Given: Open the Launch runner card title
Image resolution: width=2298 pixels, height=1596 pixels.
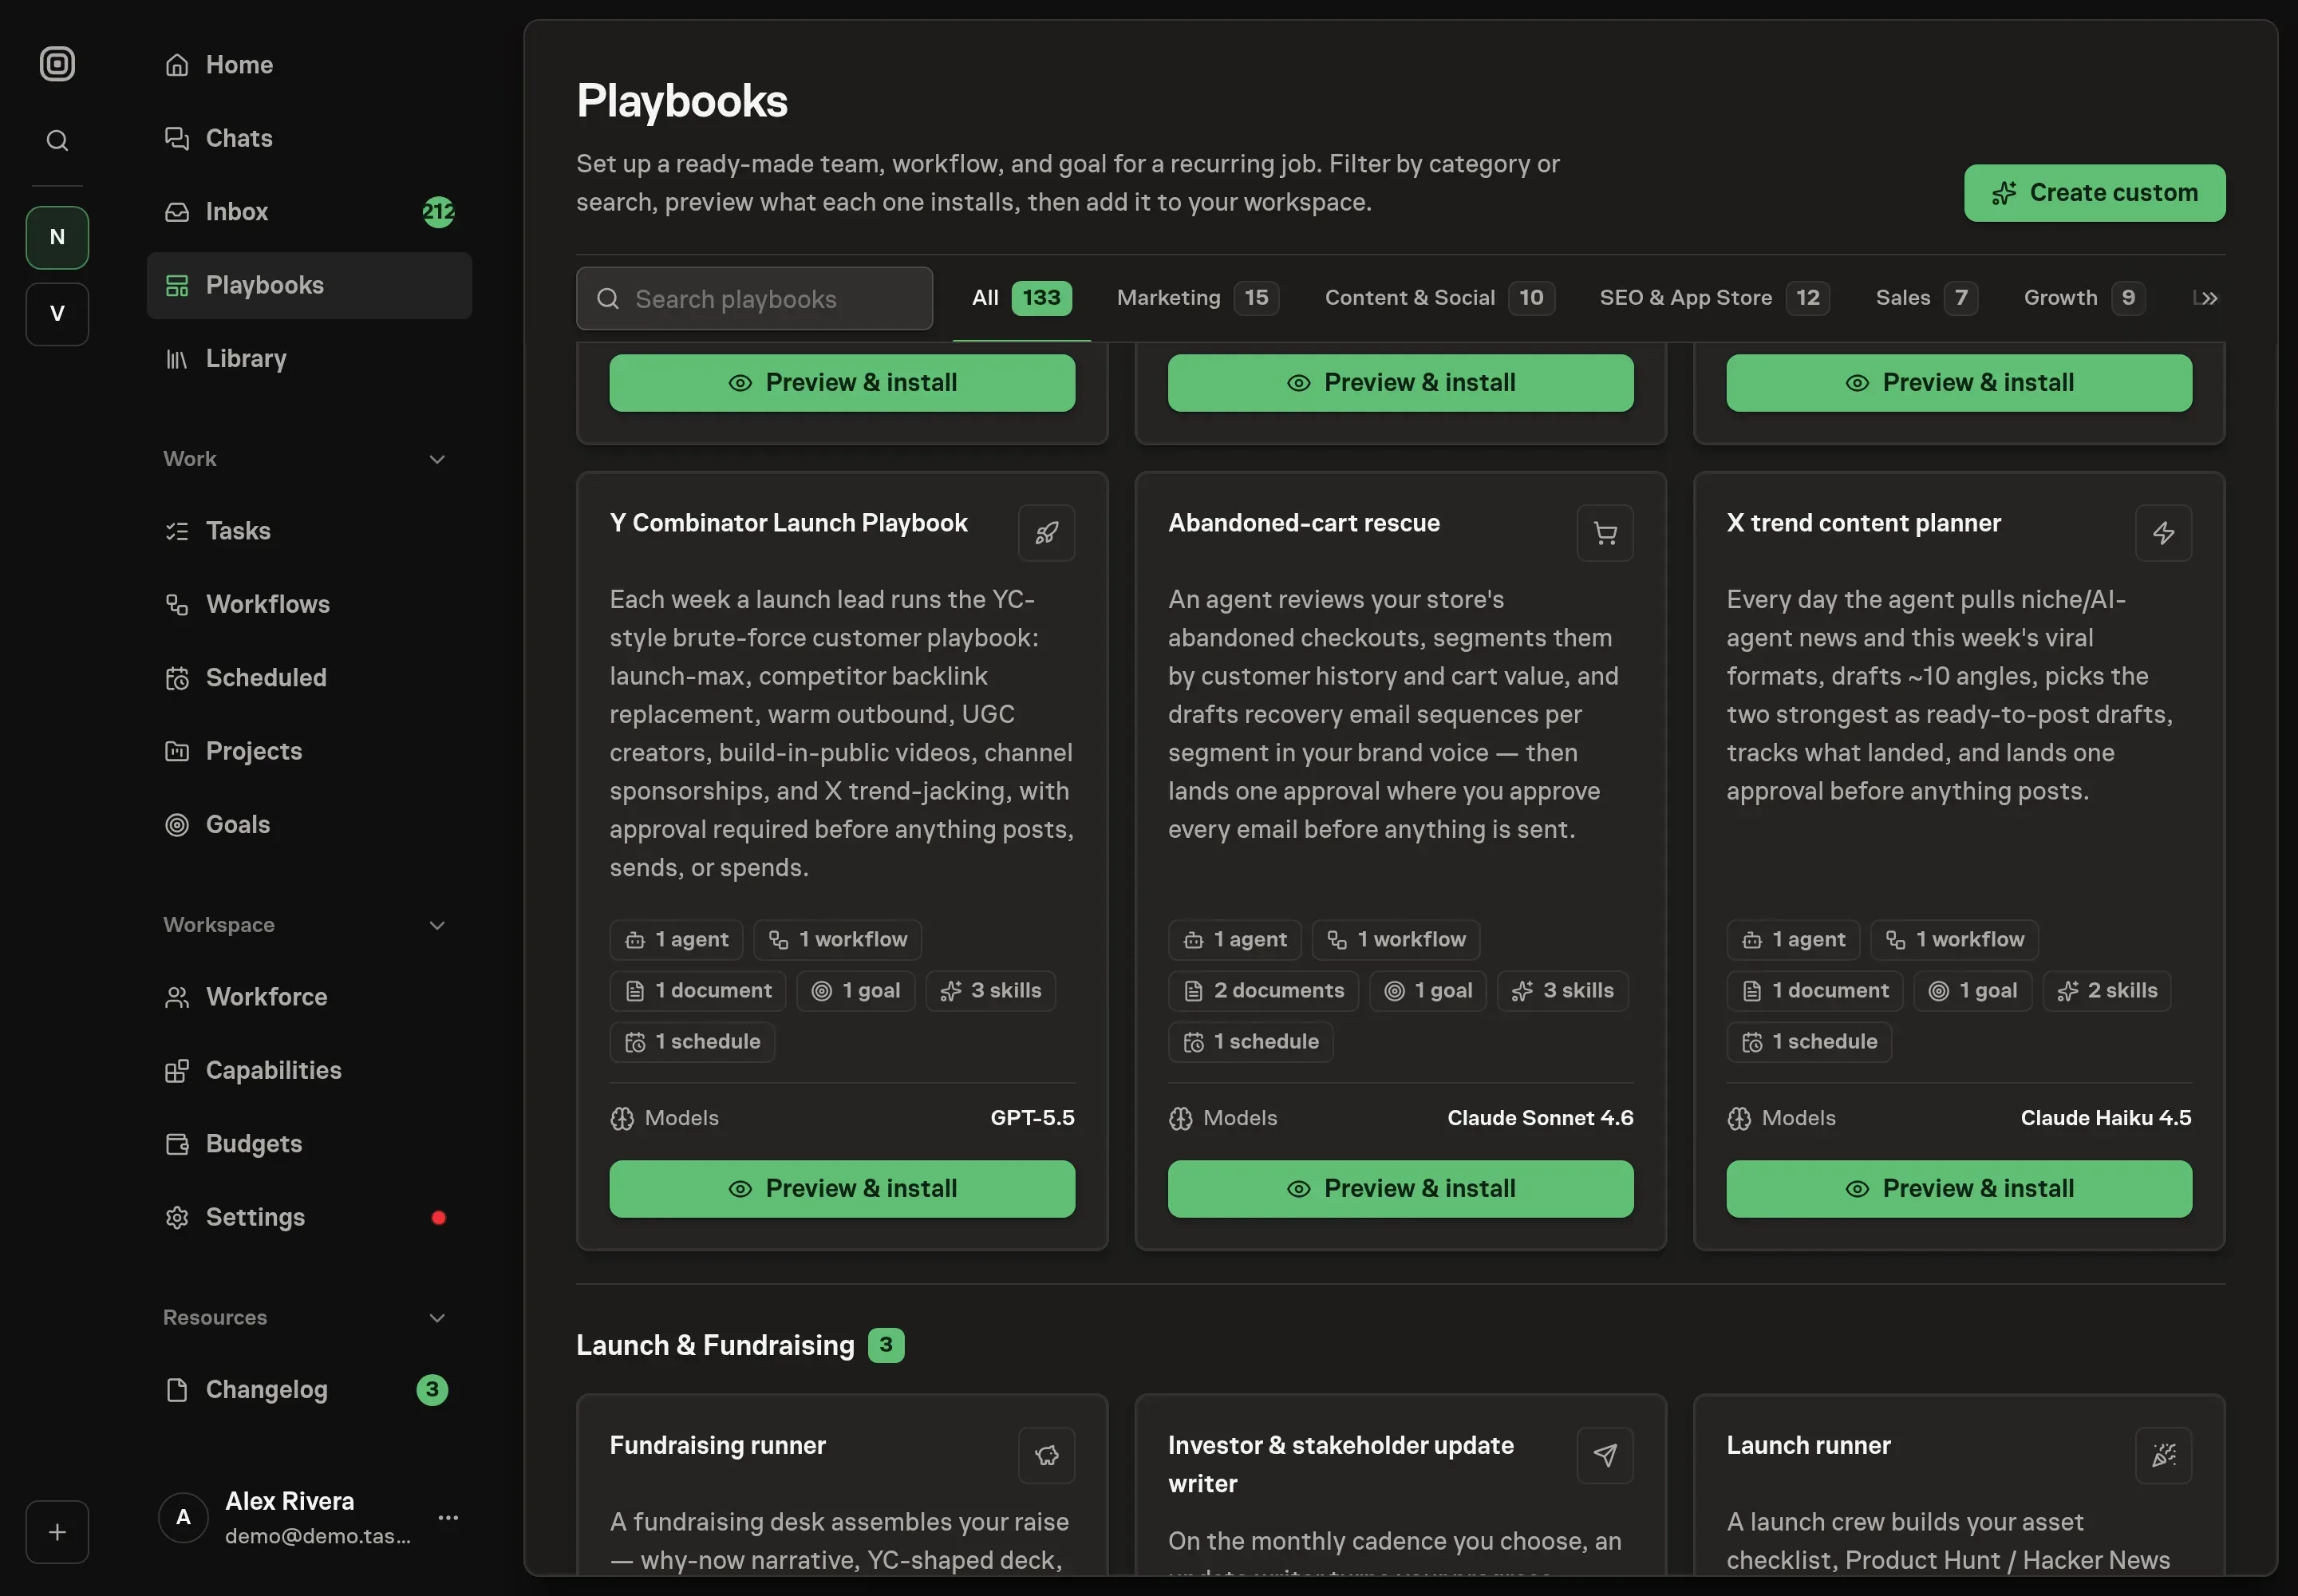Looking at the screenshot, I should [x=1808, y=1445].
